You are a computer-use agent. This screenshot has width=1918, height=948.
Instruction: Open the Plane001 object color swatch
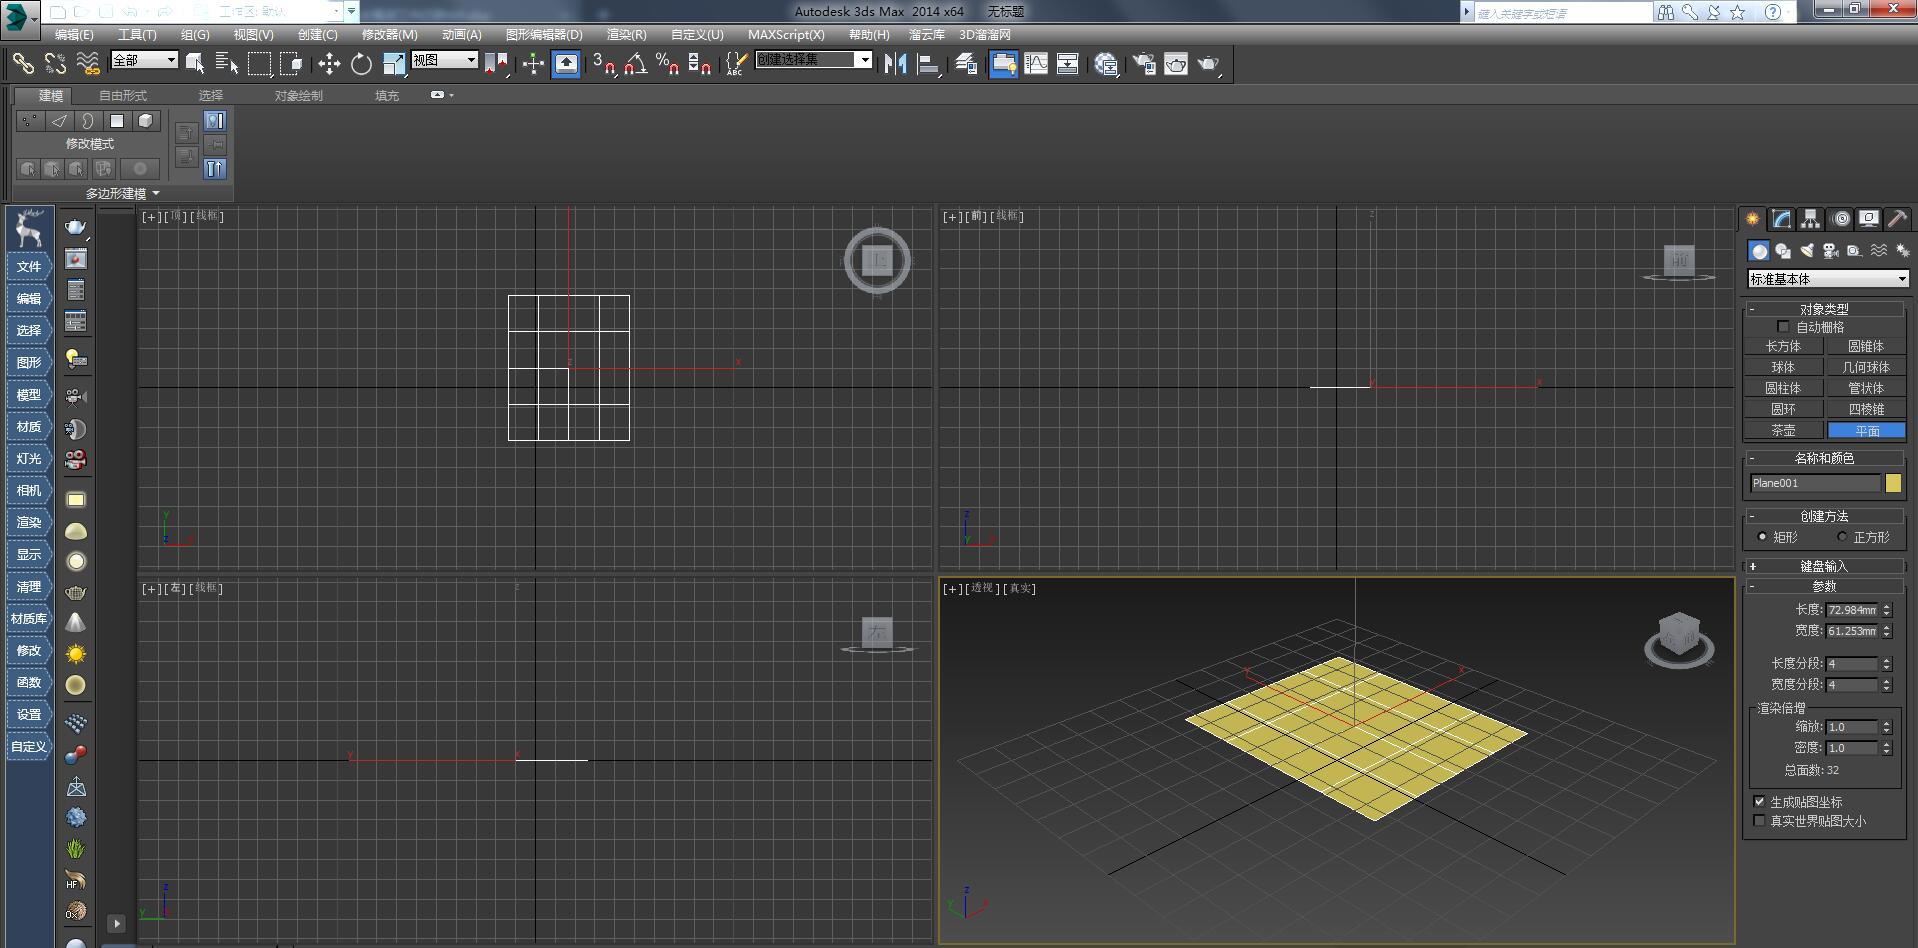(1893, 483)
